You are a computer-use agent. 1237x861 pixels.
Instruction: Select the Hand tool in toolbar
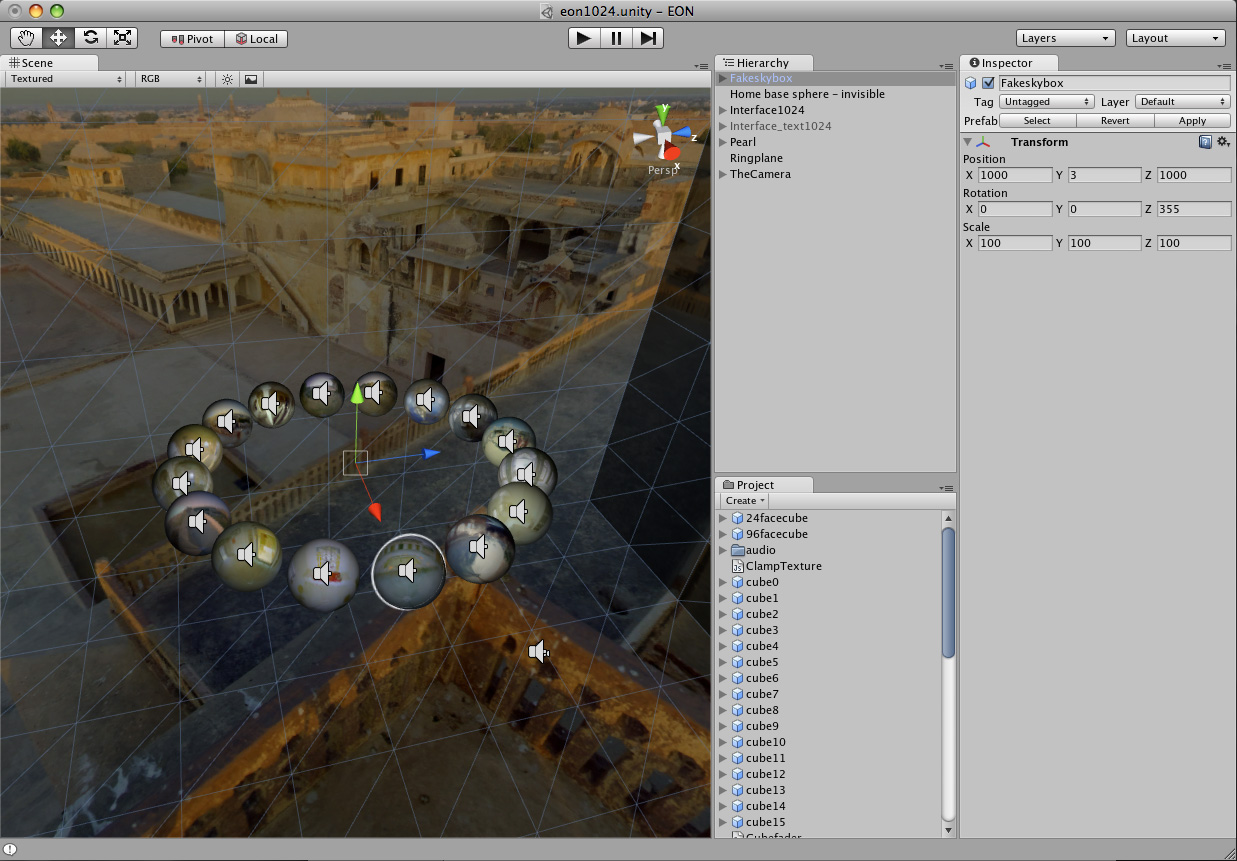pos(26,38)
